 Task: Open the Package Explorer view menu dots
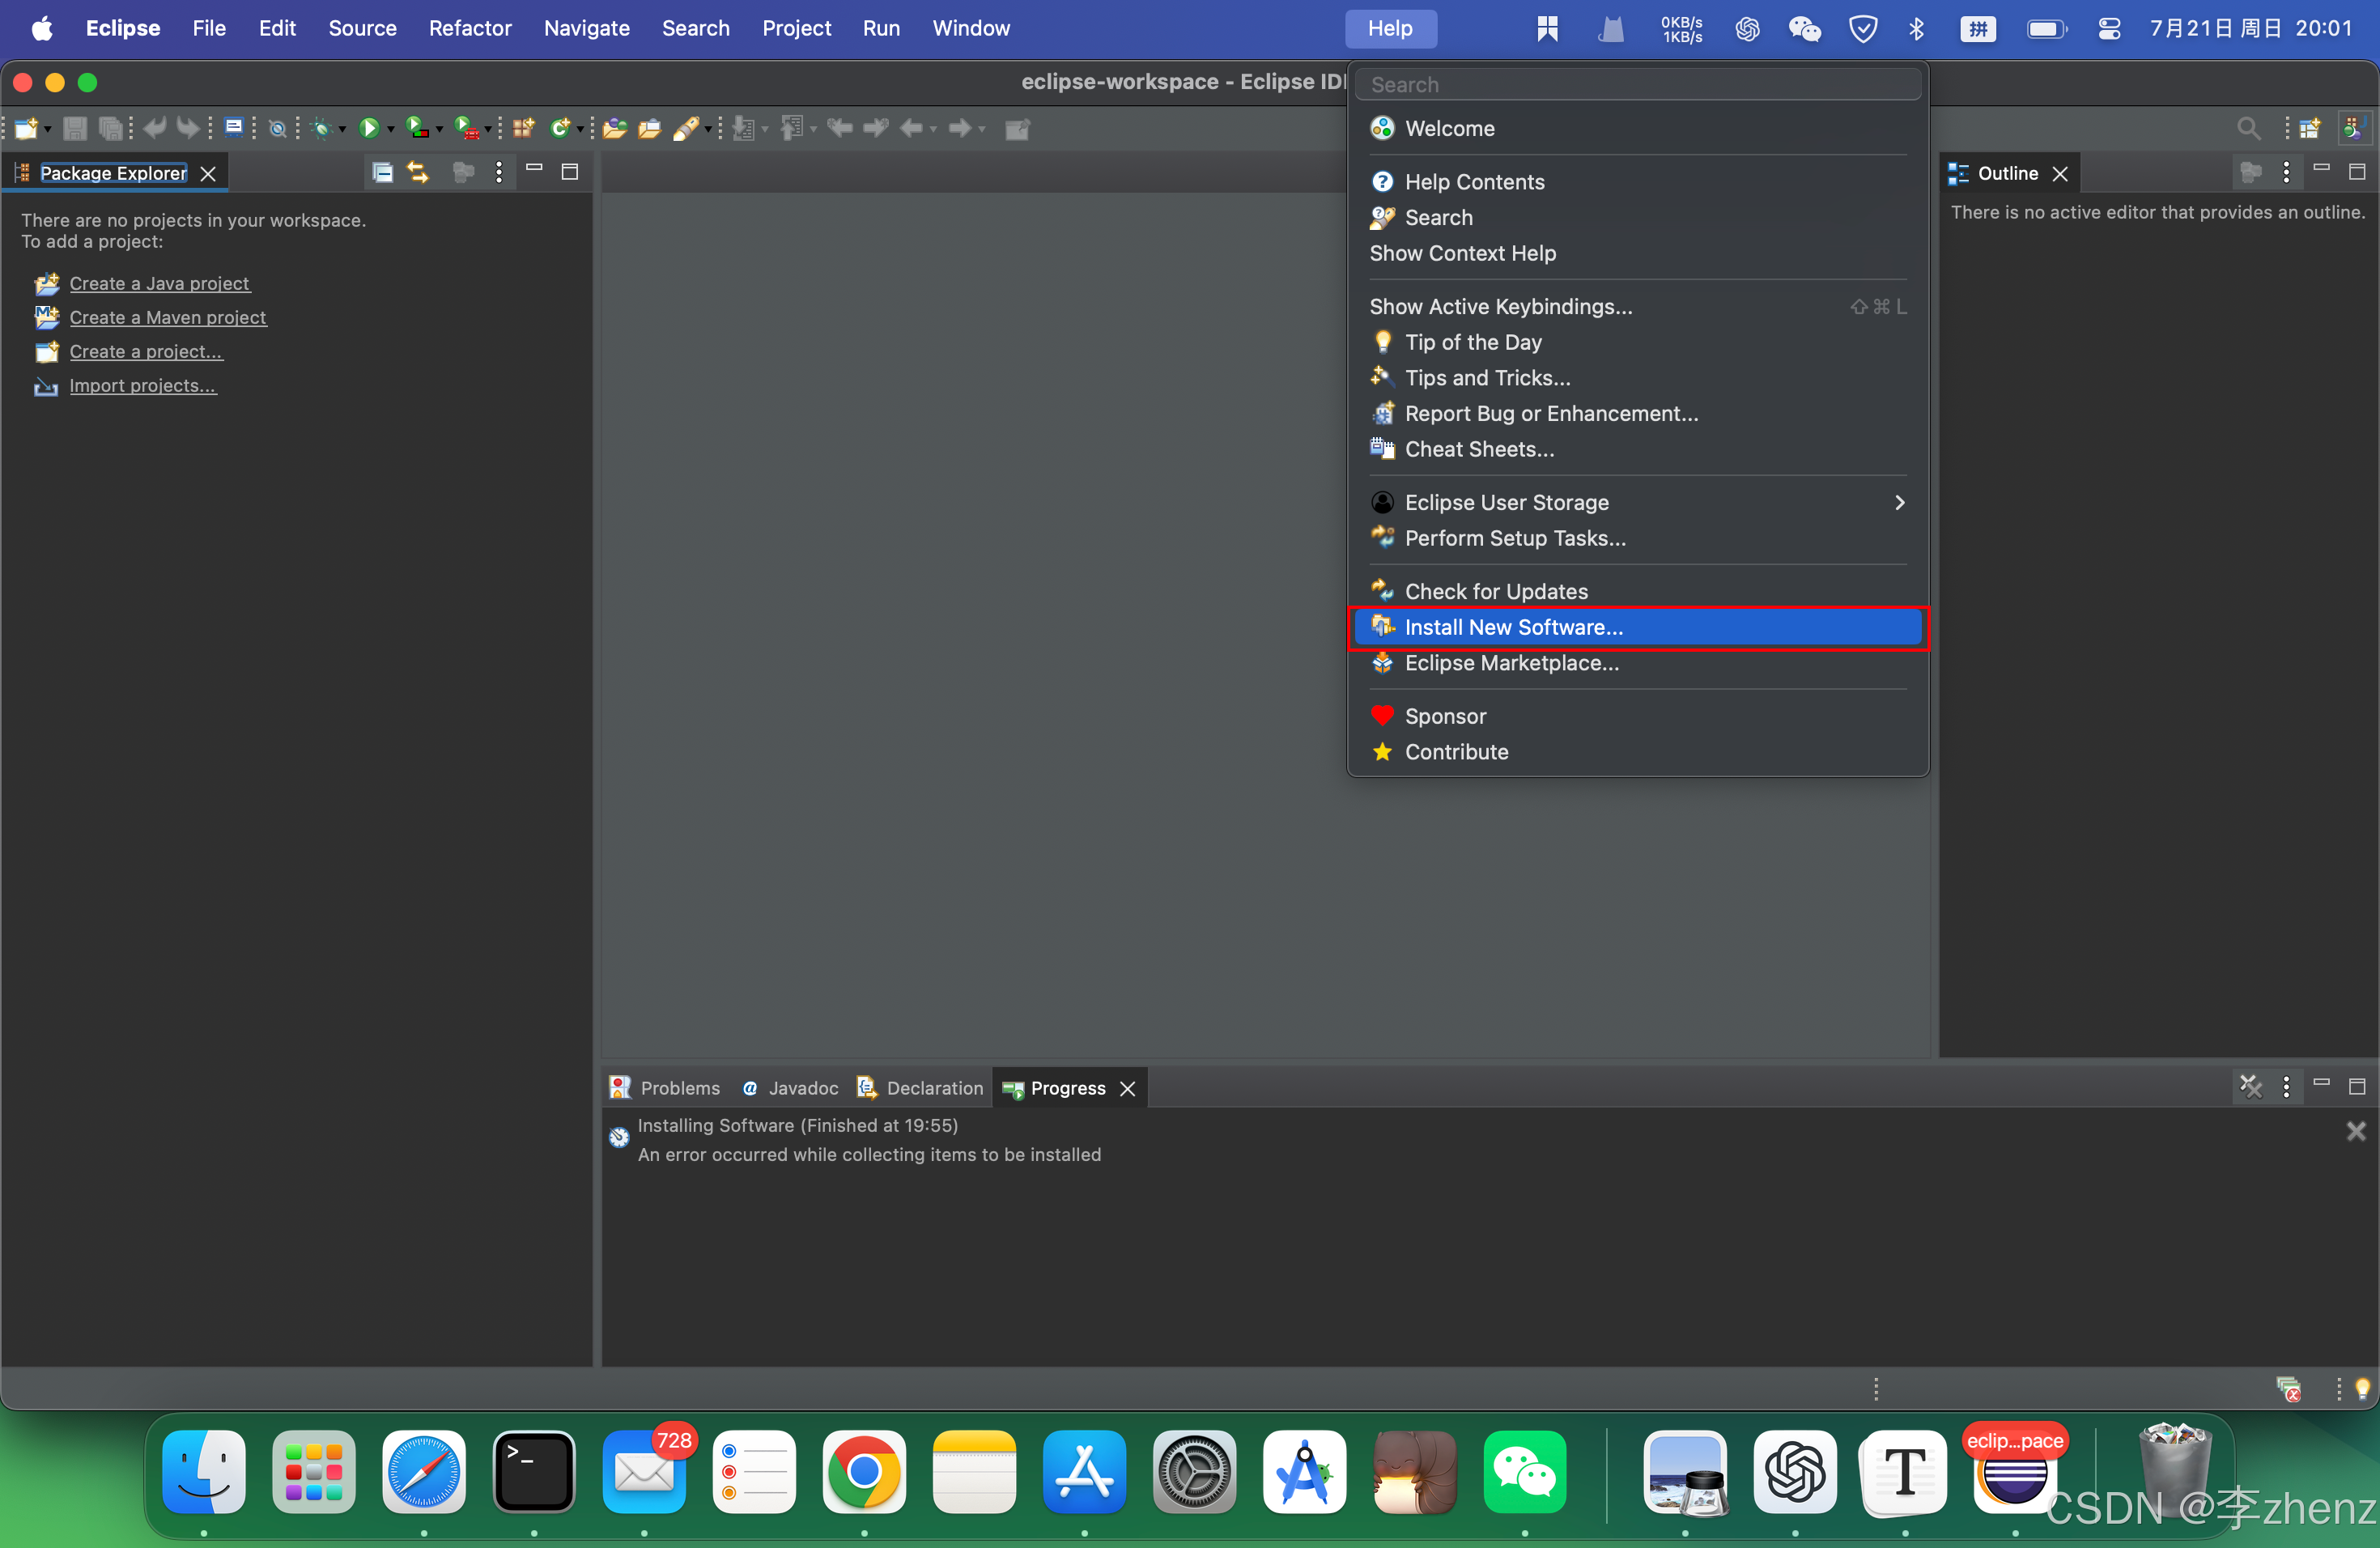click(499, 172)
